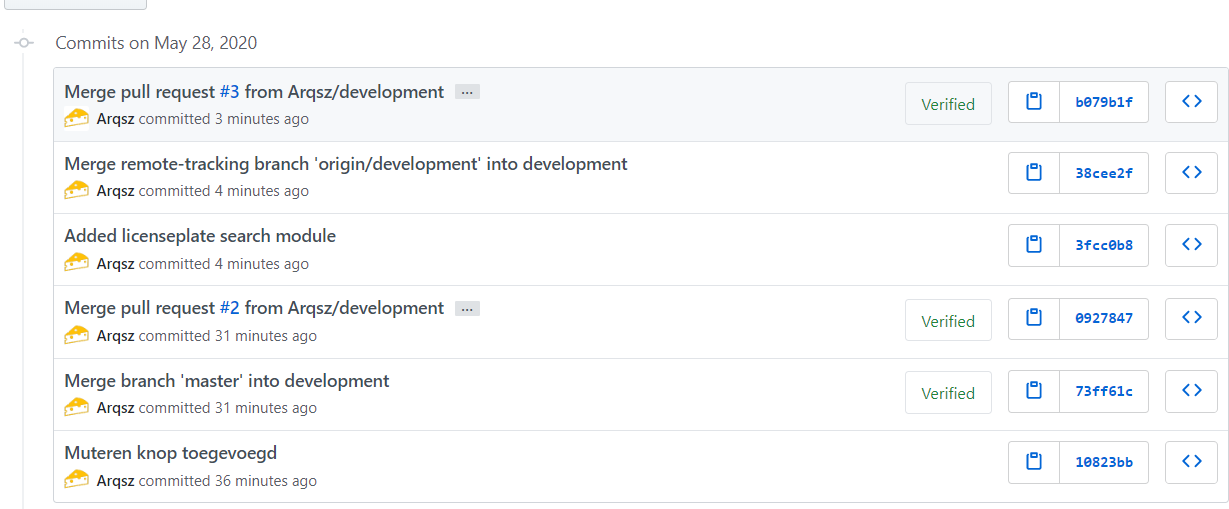This screenshot has width=1229, height=509.
Task: Expand description of pull request #2 commit
Action: point(467,309)
